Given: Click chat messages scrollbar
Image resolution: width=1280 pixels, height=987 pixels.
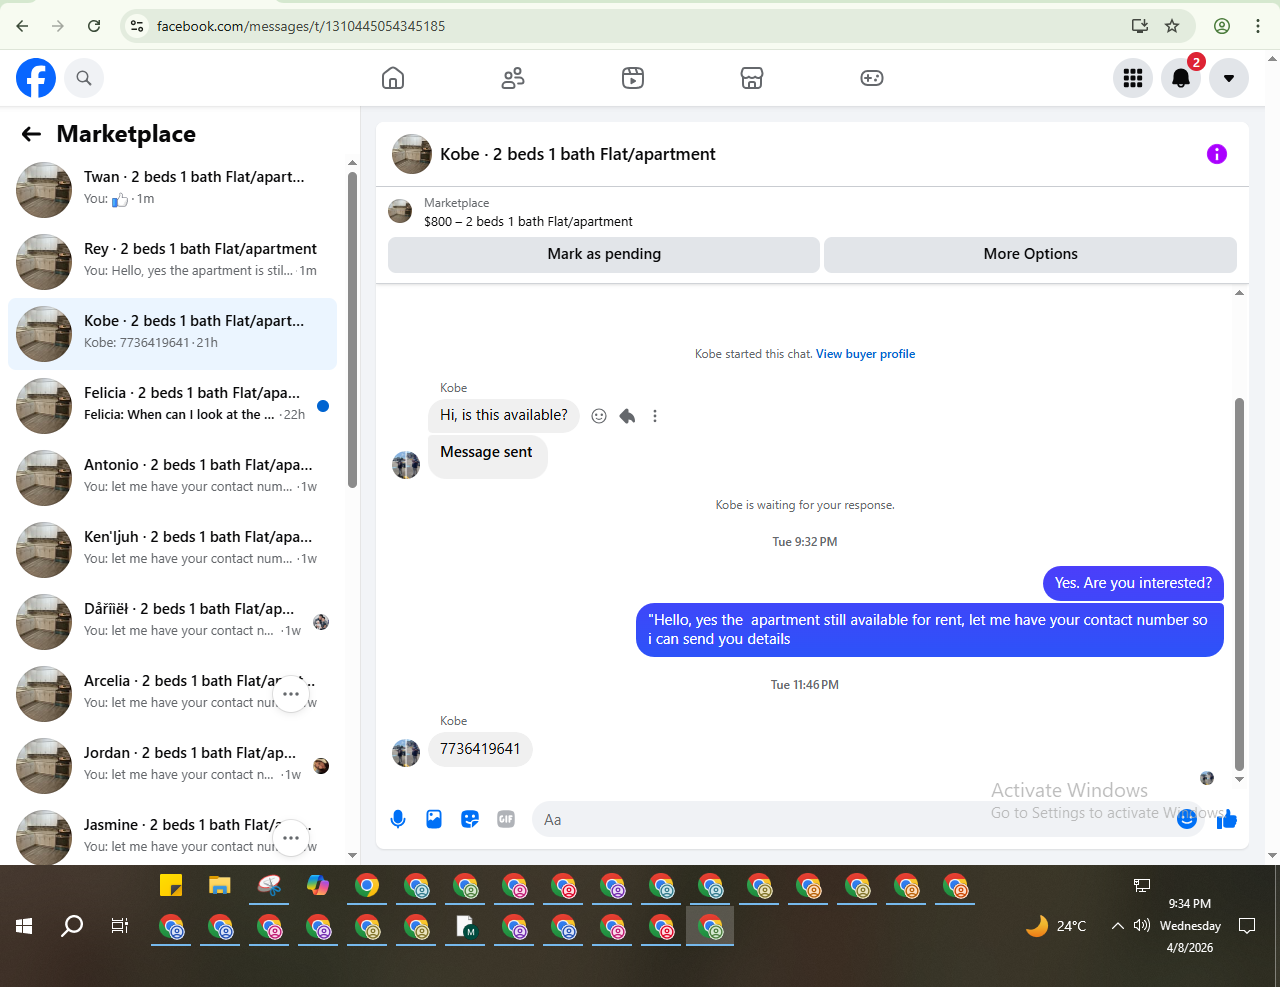Looking at the screenshot, I should (1239, 585).
